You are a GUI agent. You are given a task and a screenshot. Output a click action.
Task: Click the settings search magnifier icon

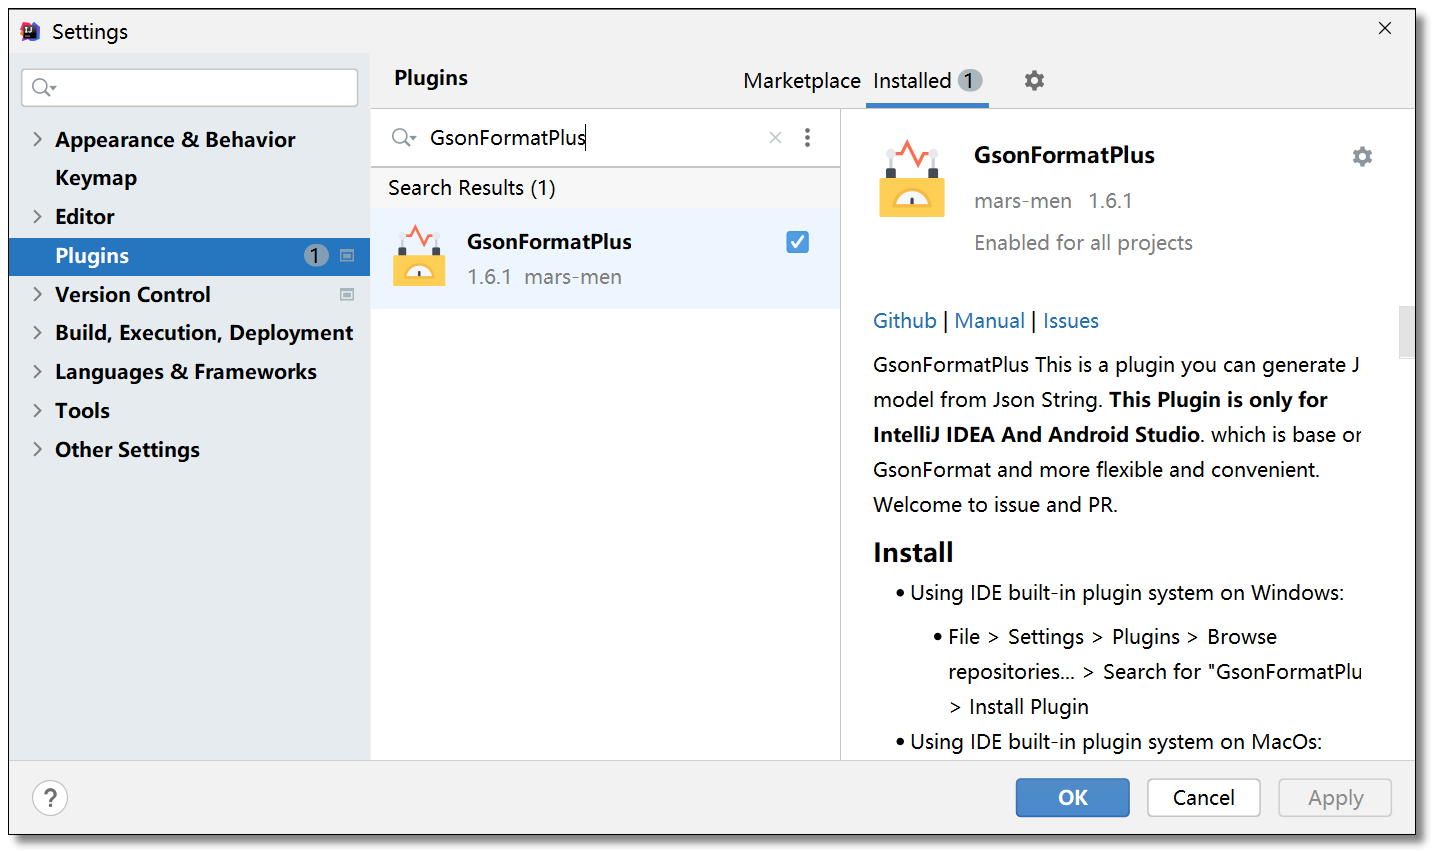click(x=44, y=88)
